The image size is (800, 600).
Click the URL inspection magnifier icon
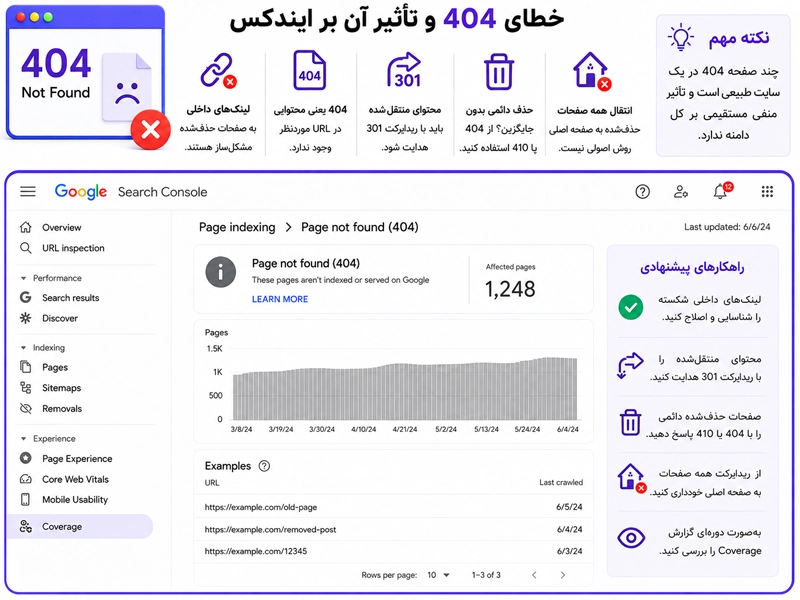pyautogui.click(x=26, y=248)
